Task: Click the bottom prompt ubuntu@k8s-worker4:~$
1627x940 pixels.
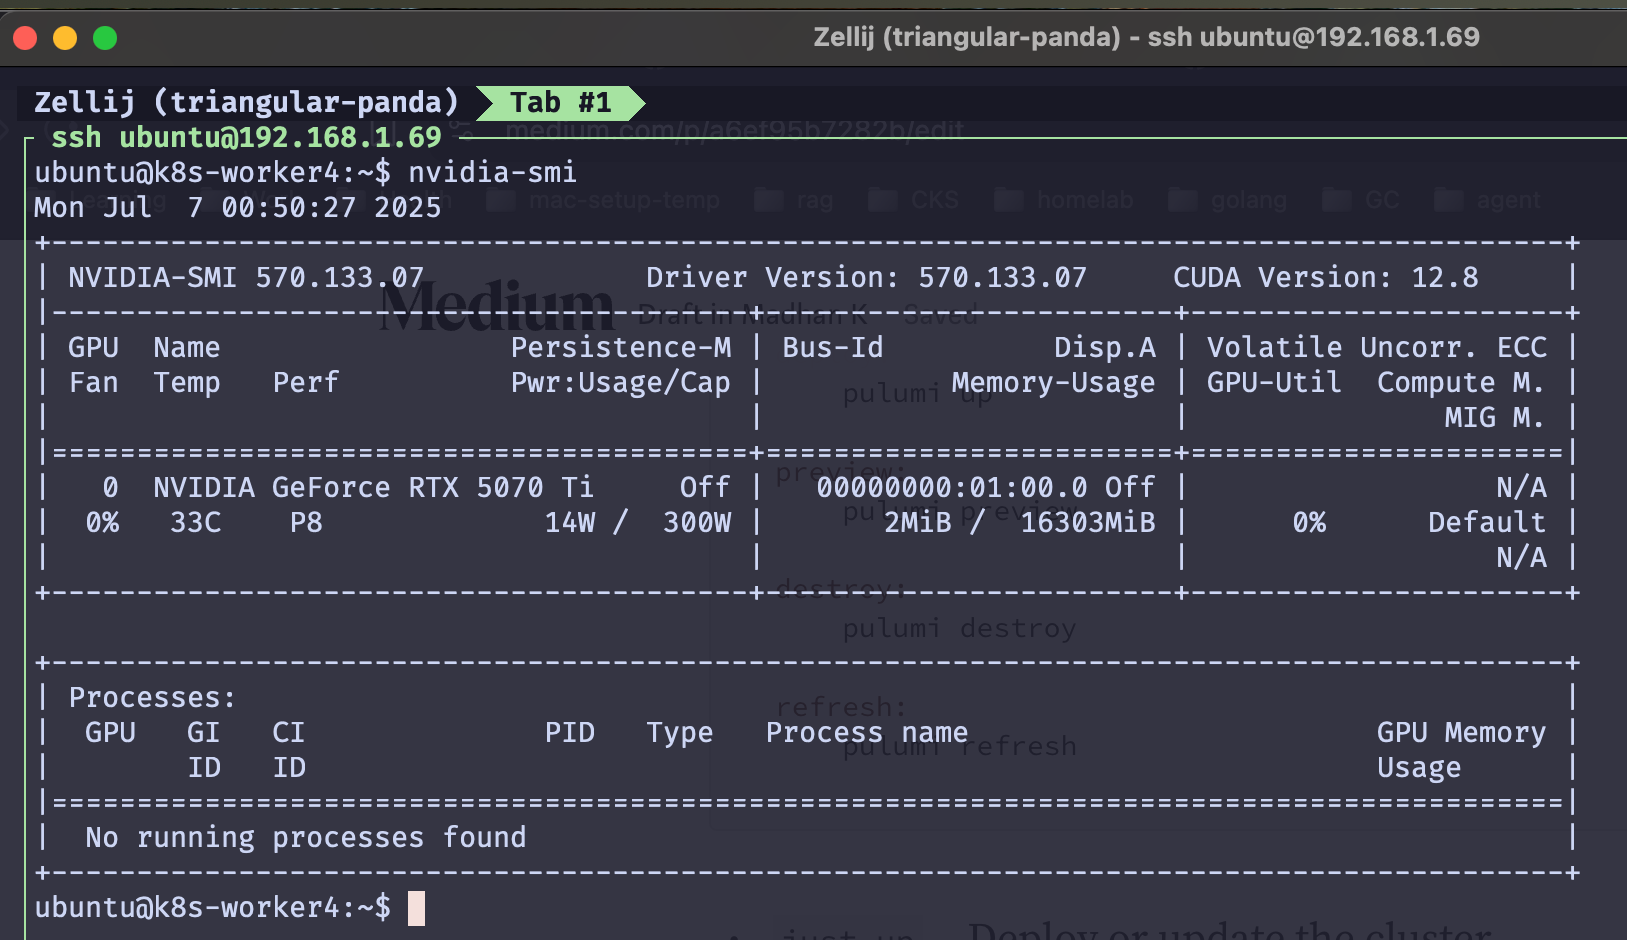Action: pos(212,907)
